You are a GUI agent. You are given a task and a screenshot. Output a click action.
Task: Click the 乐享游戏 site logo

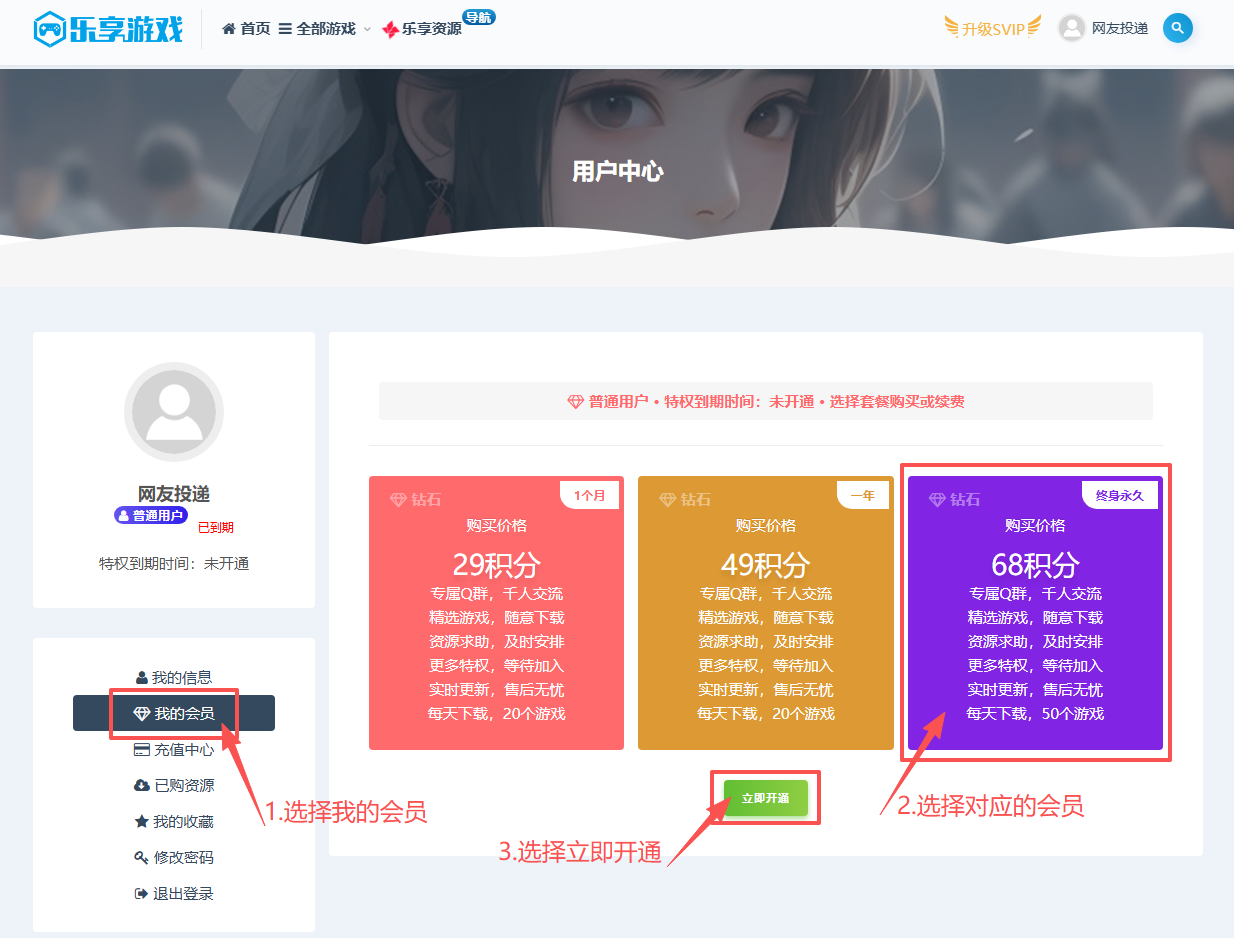pyautogui.click(x=108, y=29)
